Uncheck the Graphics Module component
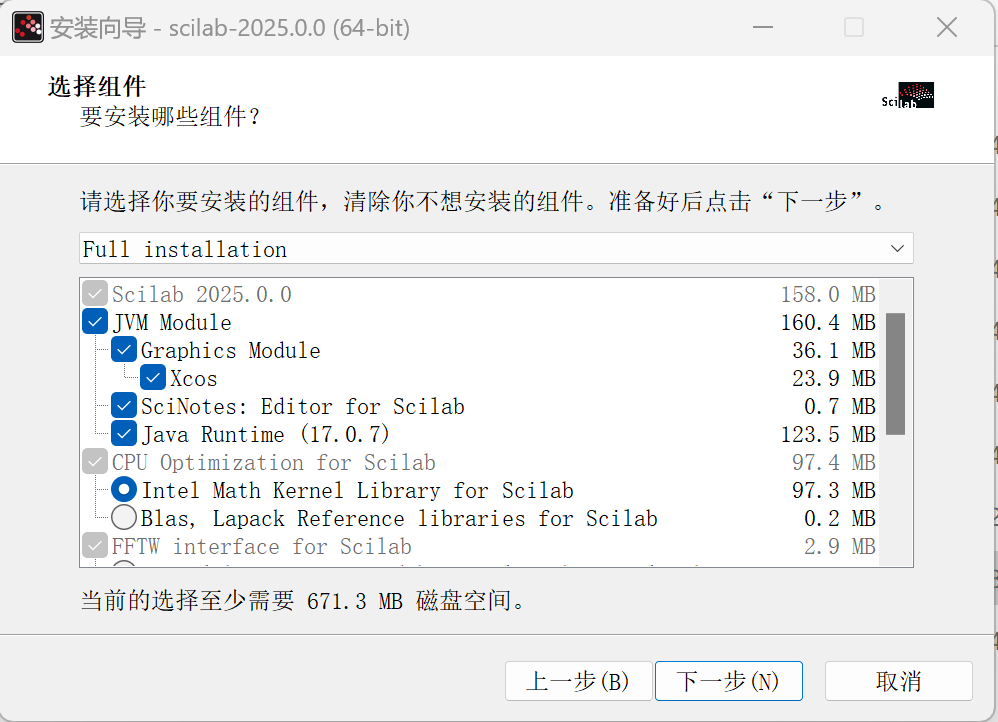This screenshot has height=722, width=998. 123,349
